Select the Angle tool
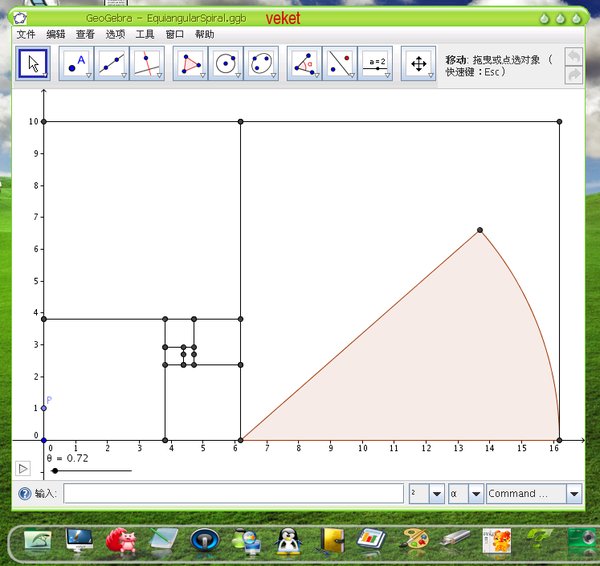The width and height of the screenshot is (600, 566). click(304, 63)
